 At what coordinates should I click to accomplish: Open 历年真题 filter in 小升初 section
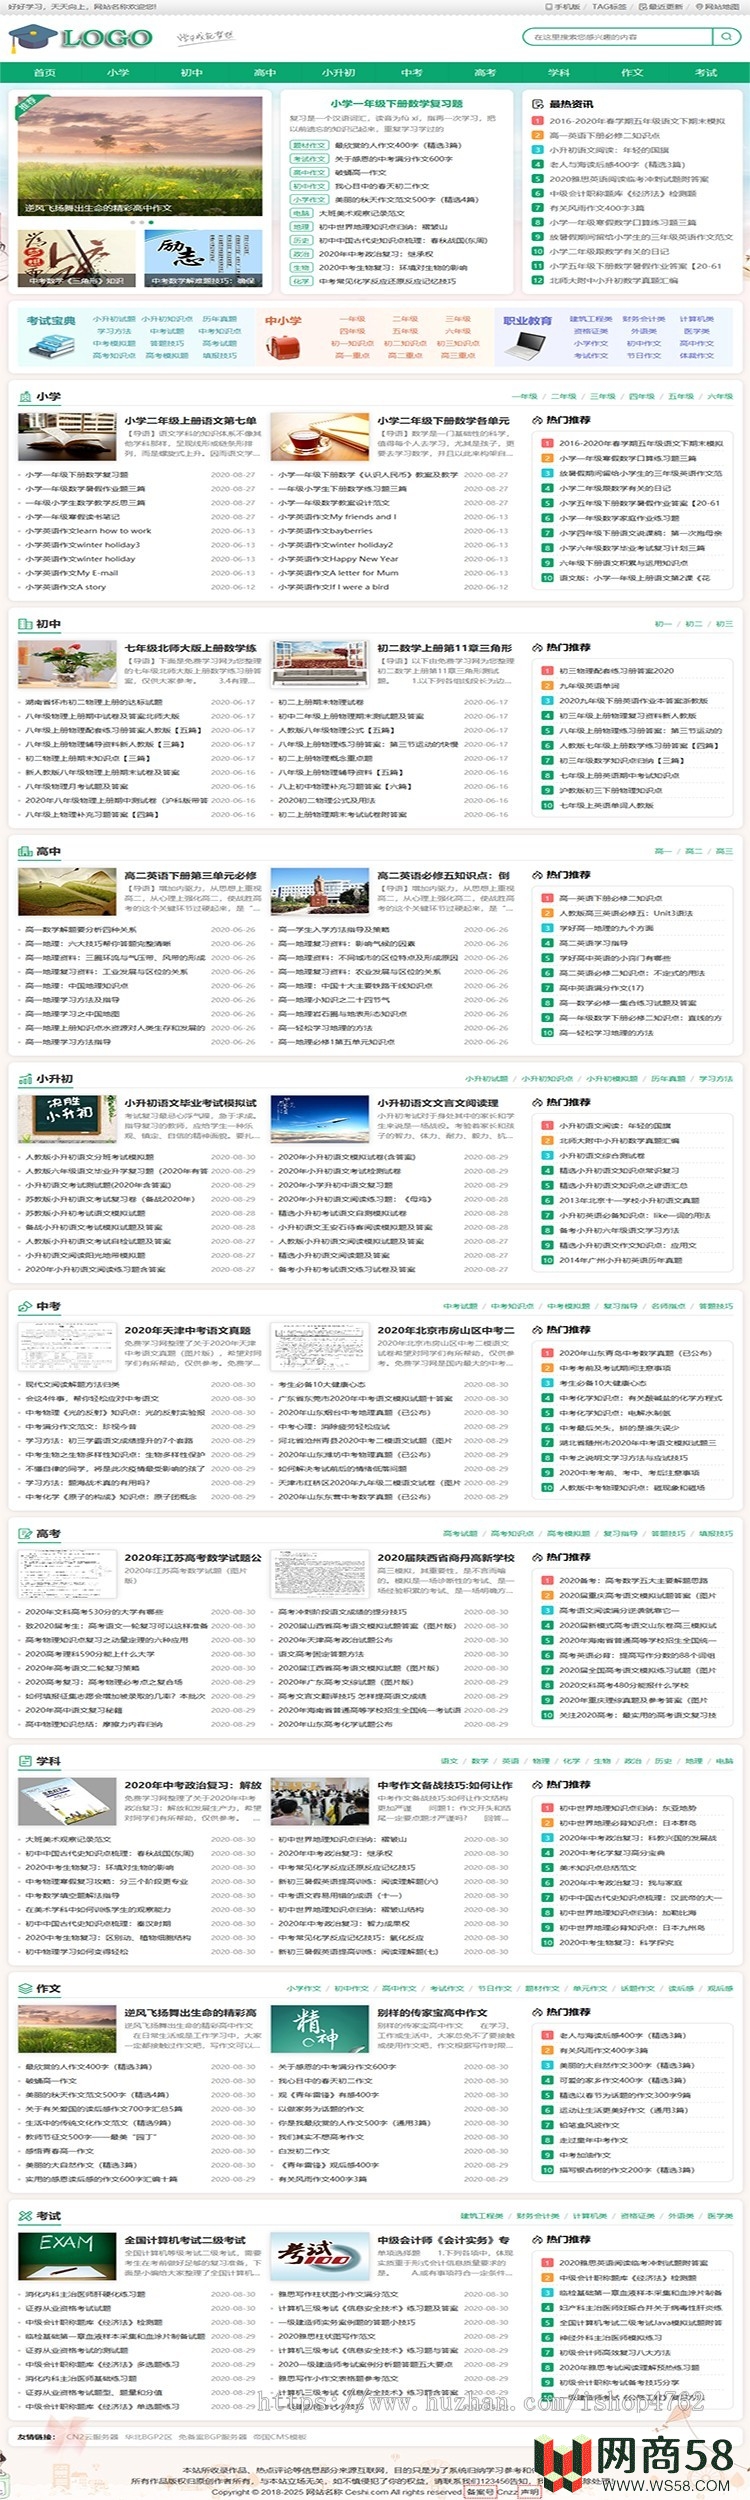tap(668, 1079)
